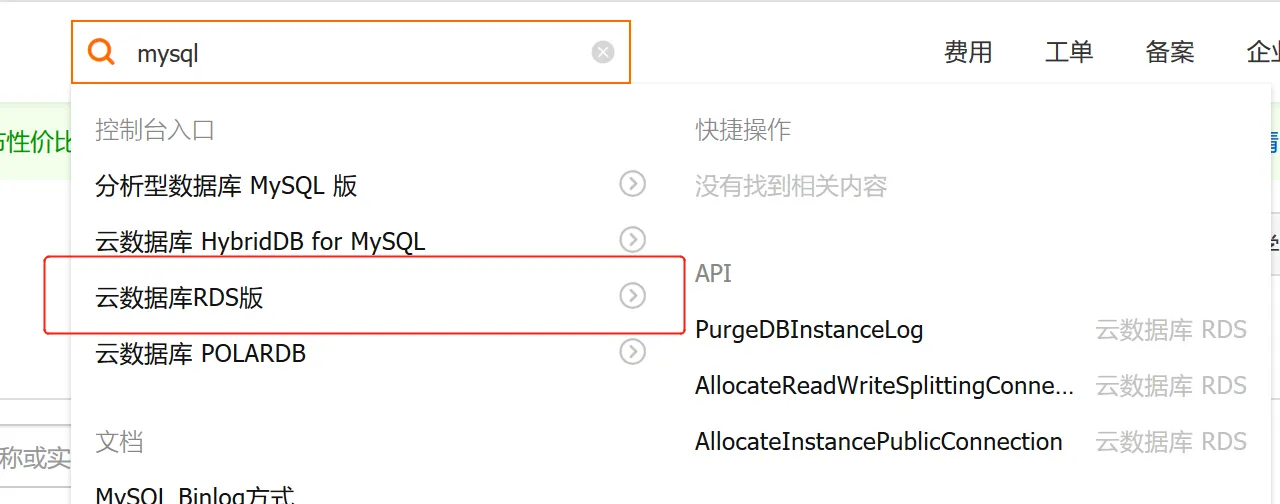Click arrow icon beside 云数据库RDS版
Viewport: 1280px width, 504px height.
(632, 296)
